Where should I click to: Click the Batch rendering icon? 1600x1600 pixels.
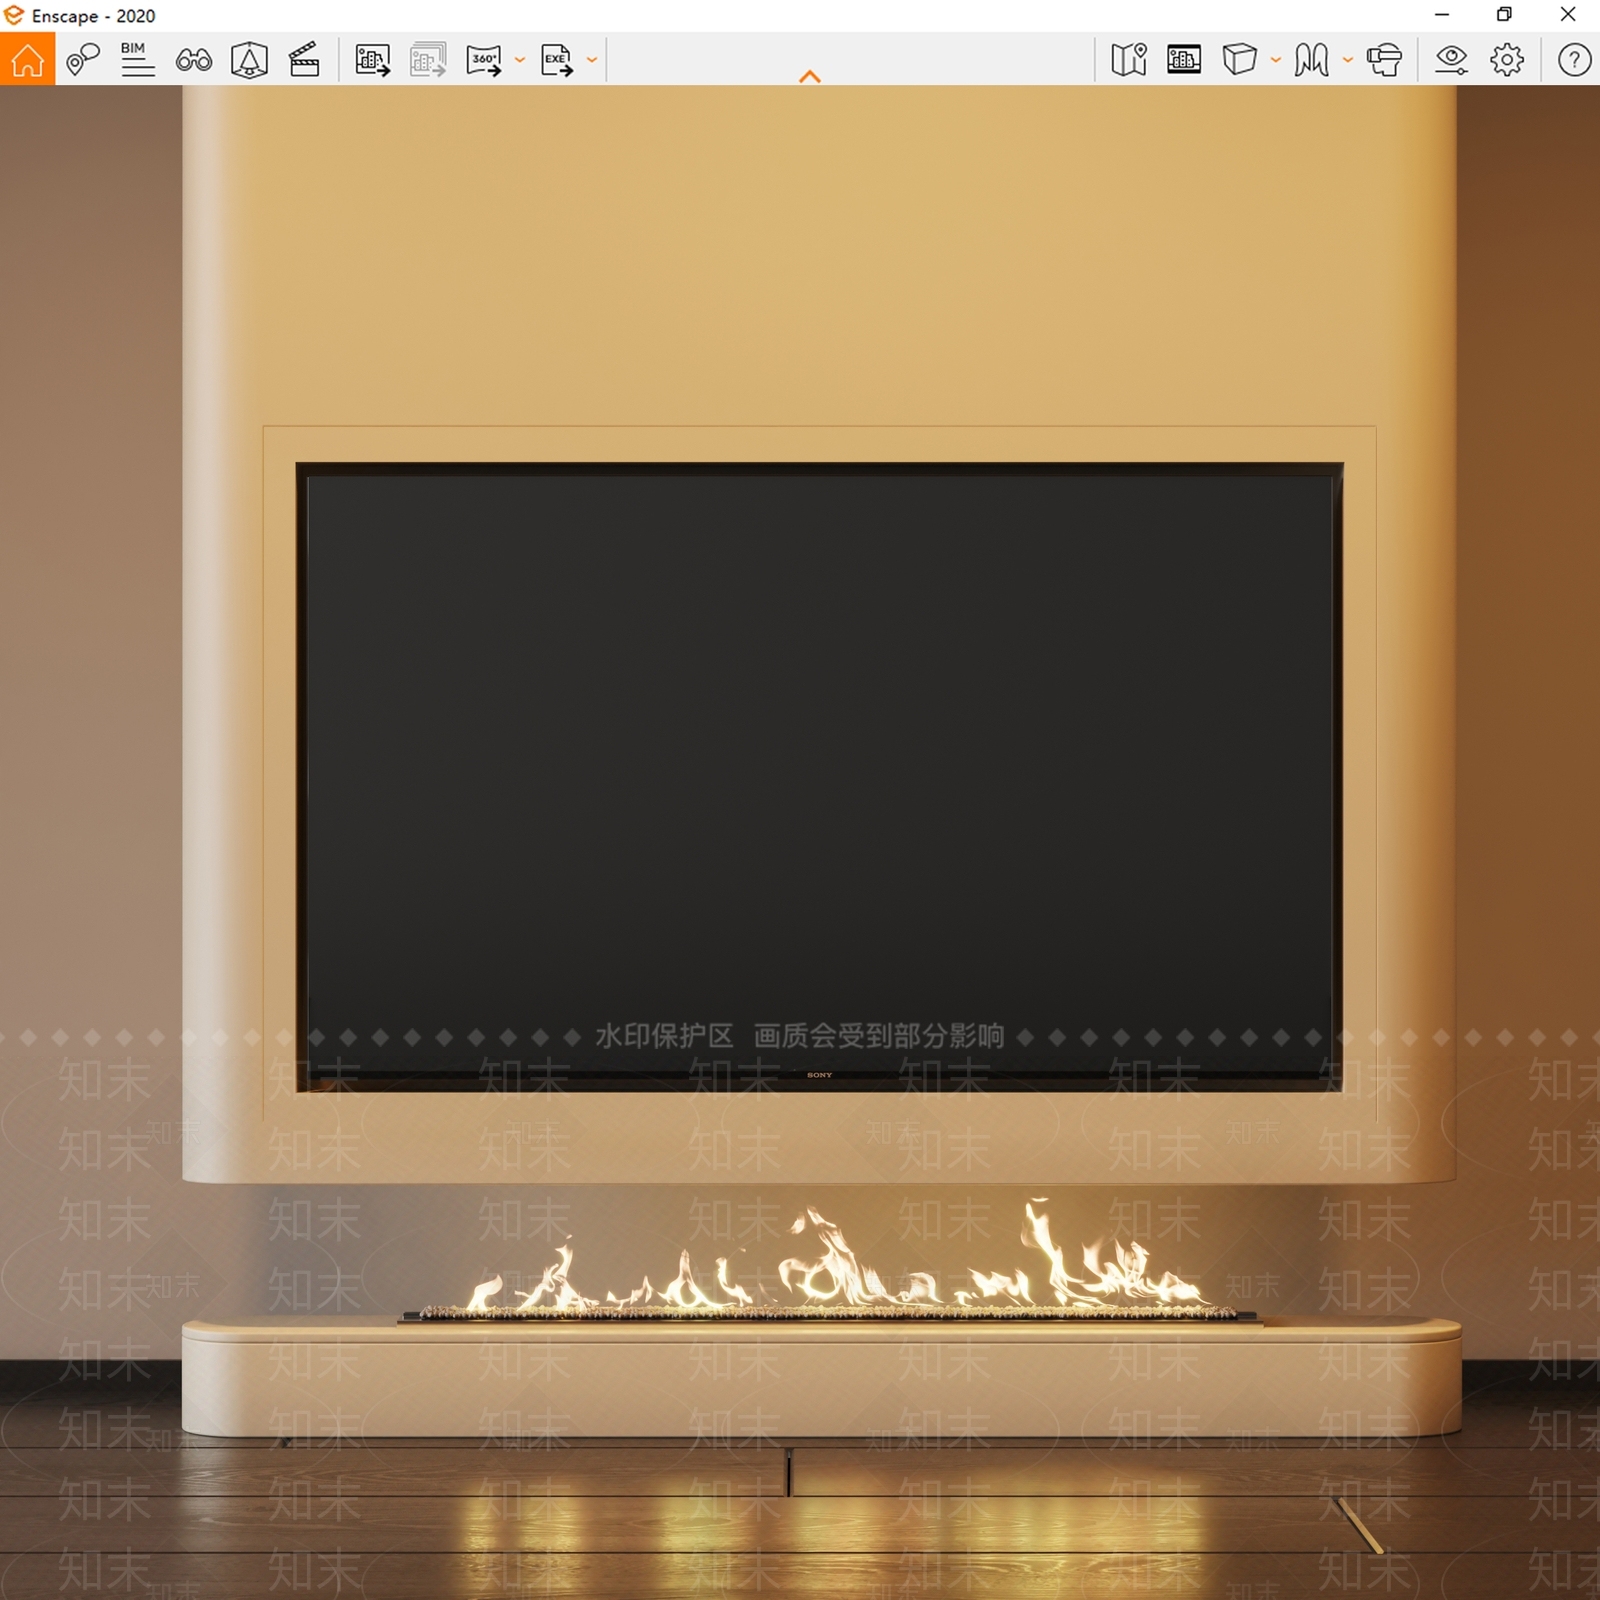428,60
